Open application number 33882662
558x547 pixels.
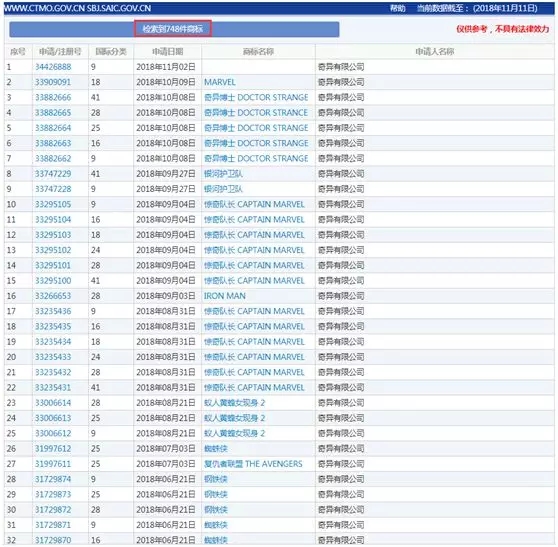pyautogui.click(x=53, y=159)
